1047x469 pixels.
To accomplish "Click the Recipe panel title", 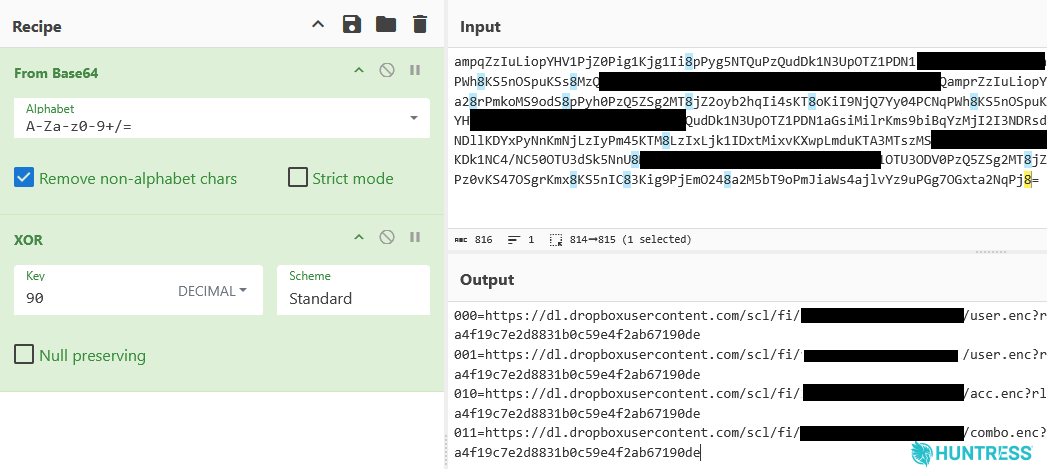I will coord(37,27).
